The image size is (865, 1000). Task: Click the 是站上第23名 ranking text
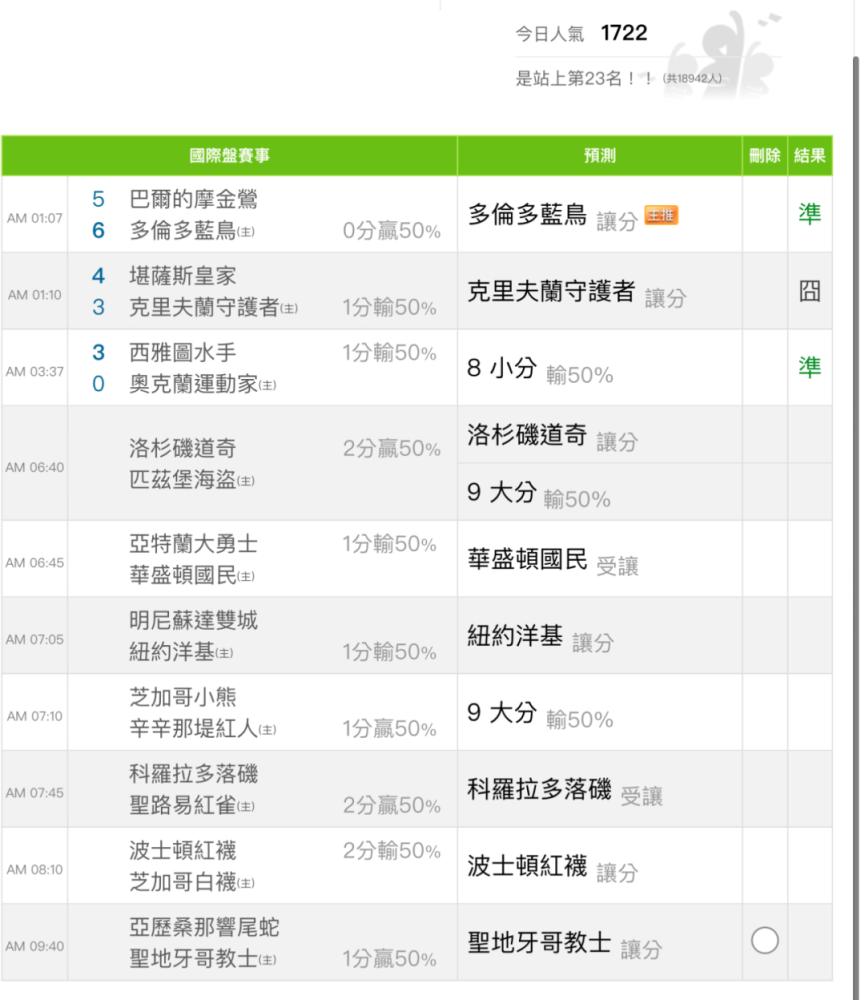pyautogui.click(x=584, y=78)
